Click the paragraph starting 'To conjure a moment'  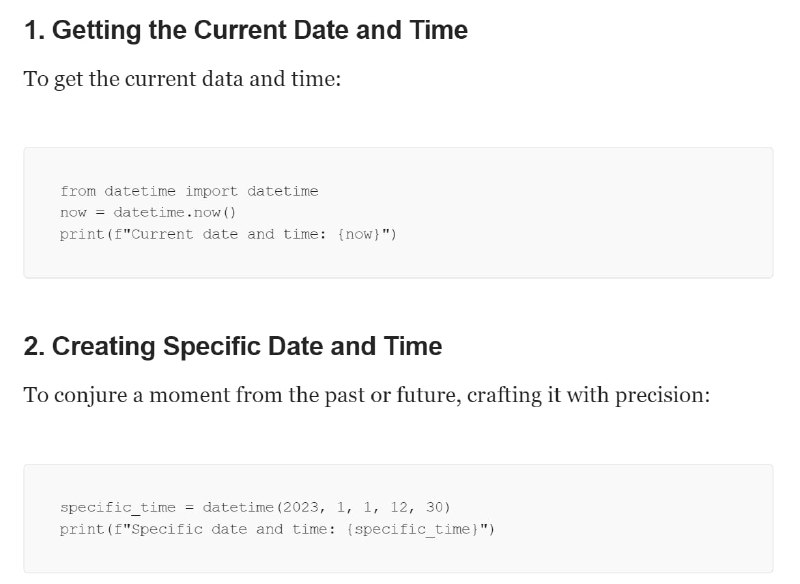pos(367,395)
